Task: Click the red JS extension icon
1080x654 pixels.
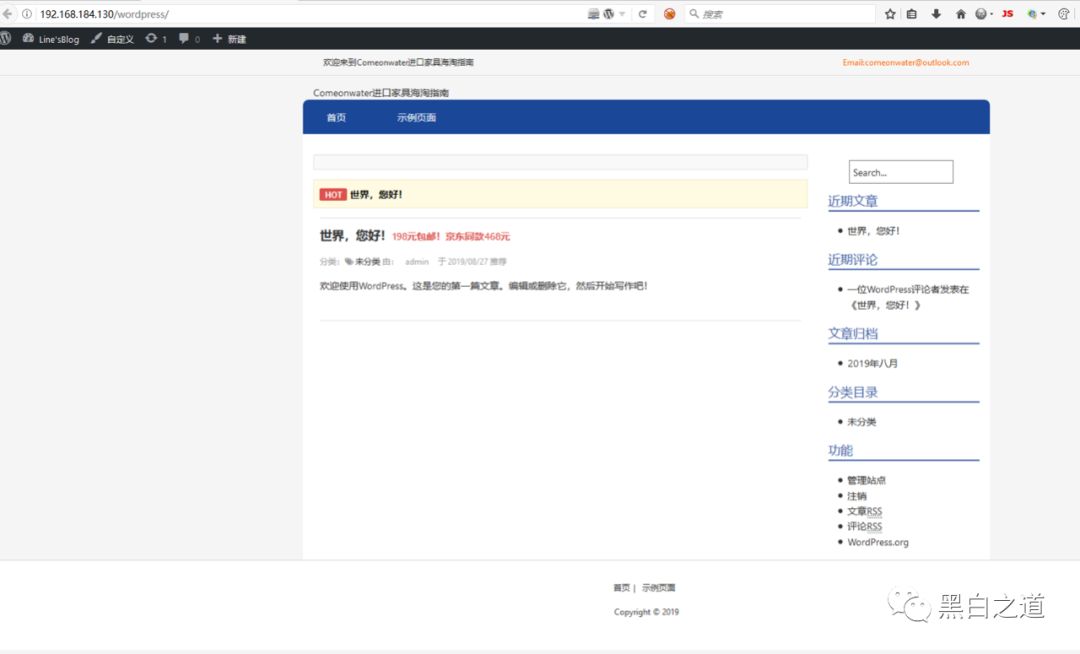Action: pos(1007,14)
